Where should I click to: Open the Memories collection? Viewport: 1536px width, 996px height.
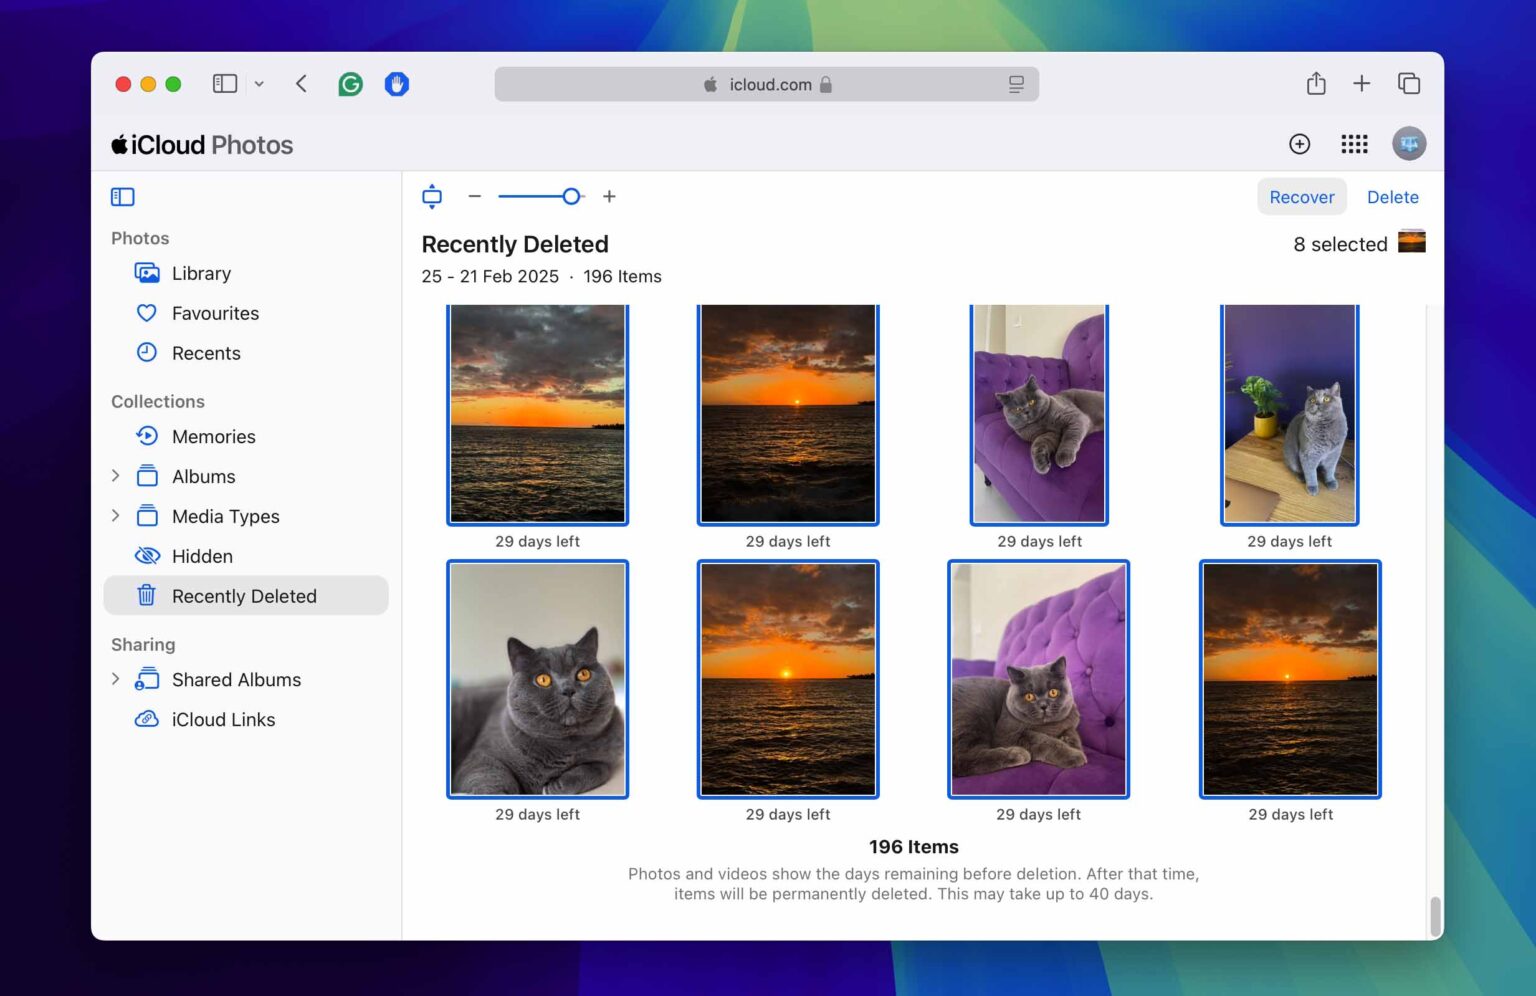tap(214, 436)
